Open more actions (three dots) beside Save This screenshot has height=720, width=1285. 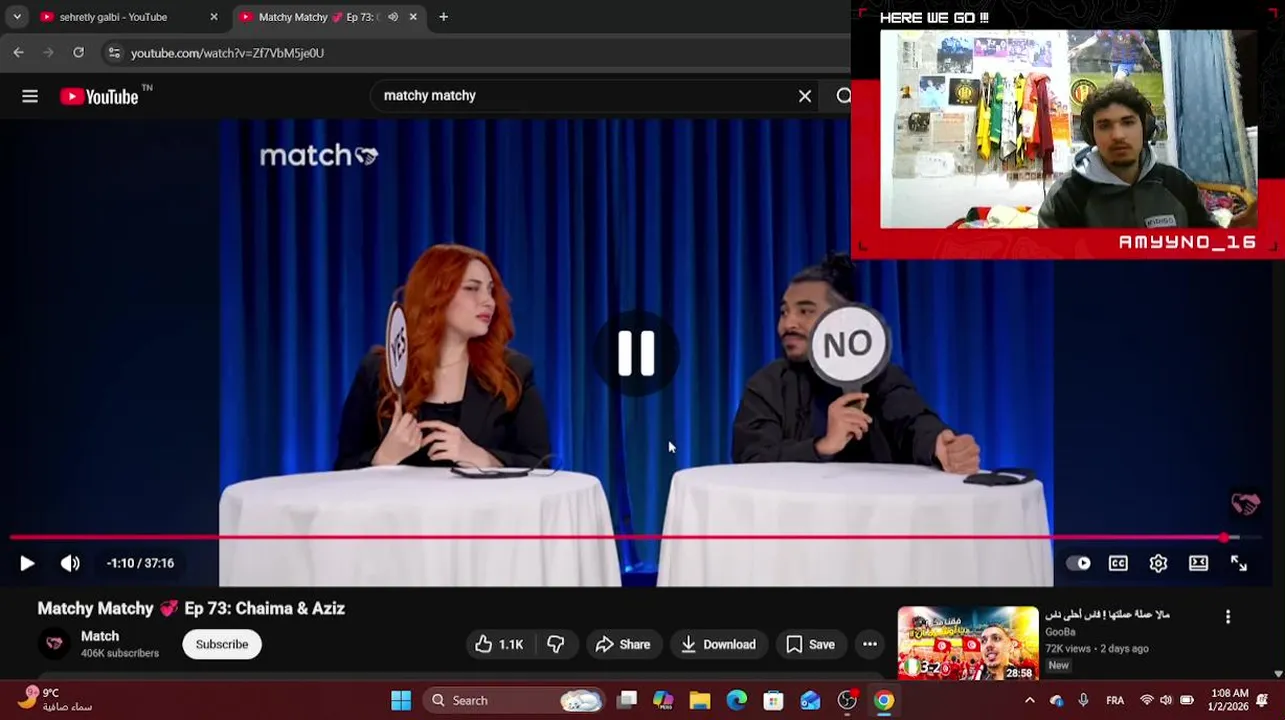[870, 644]
